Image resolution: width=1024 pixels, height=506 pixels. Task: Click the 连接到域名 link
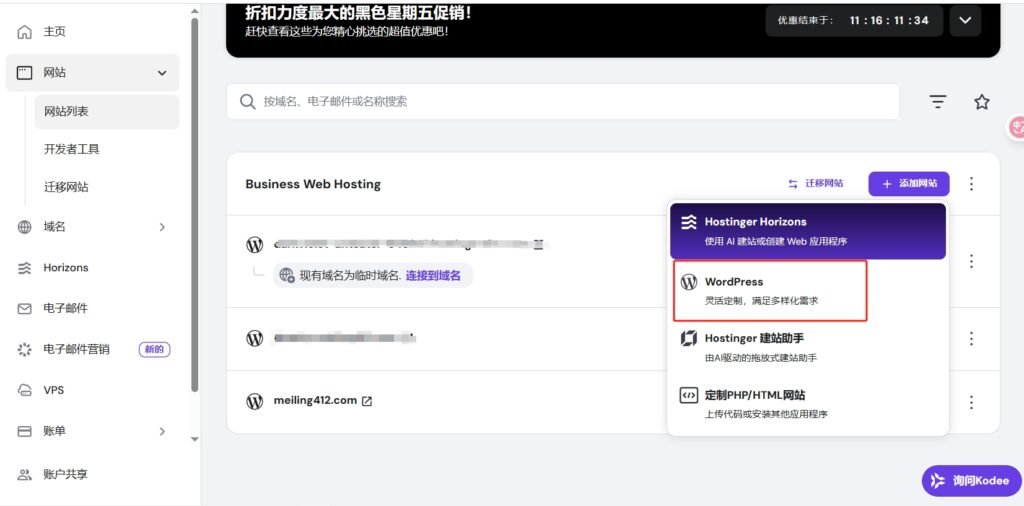[x=433, y=275]
